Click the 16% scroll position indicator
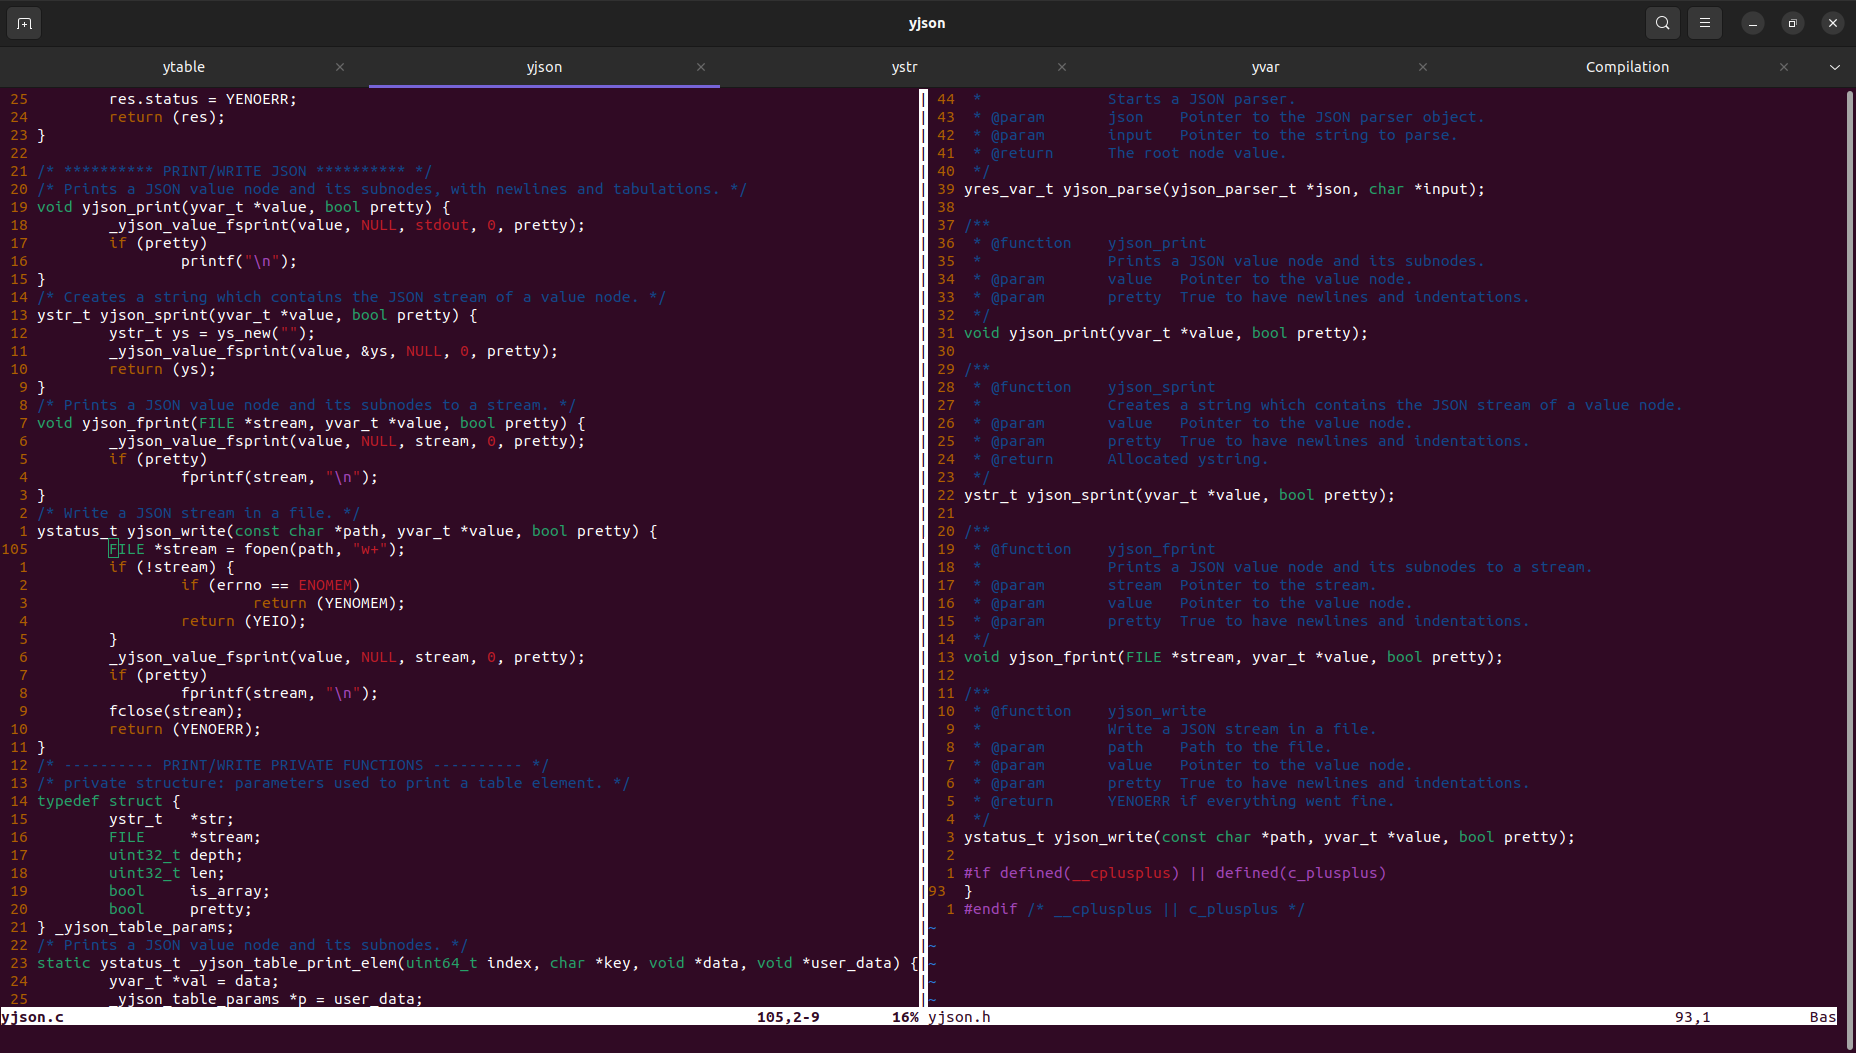Viewport: 1856px width, 1053px height. 905,1017
